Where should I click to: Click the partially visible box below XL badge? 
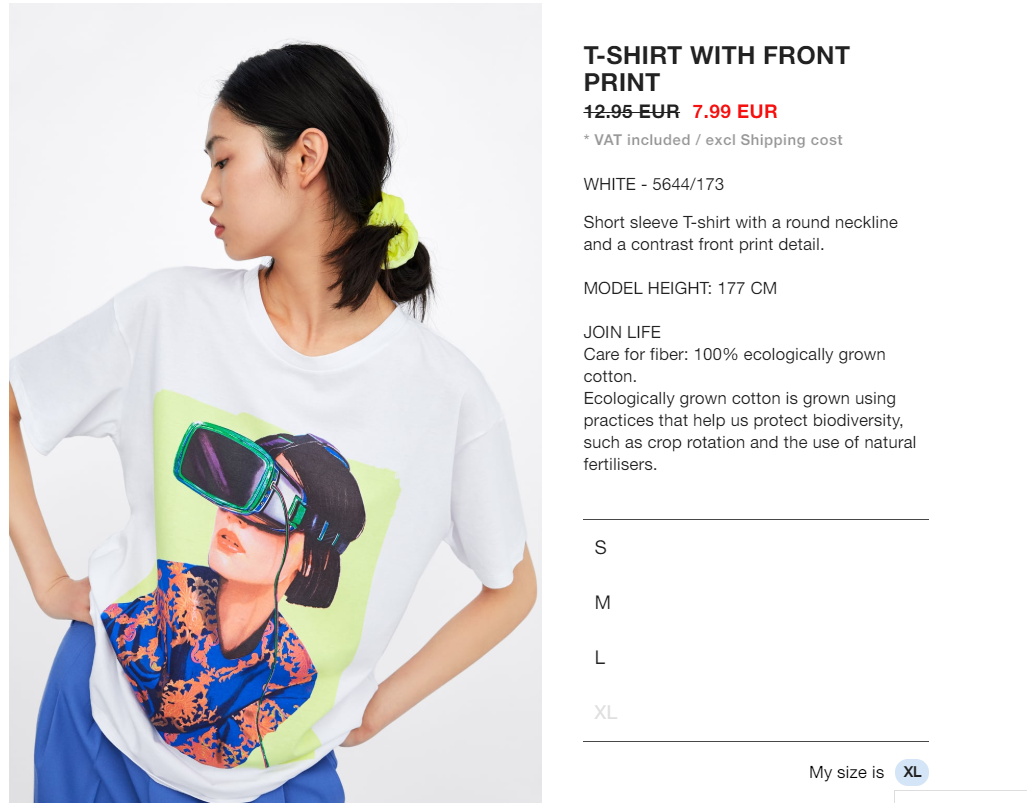pos(960,797)
